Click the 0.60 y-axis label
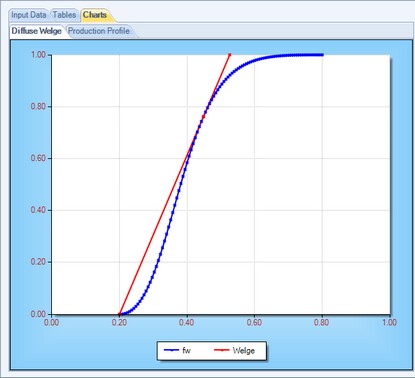This screenshot has height=378, width=415. pyautogui.click(x=38, y=158)
